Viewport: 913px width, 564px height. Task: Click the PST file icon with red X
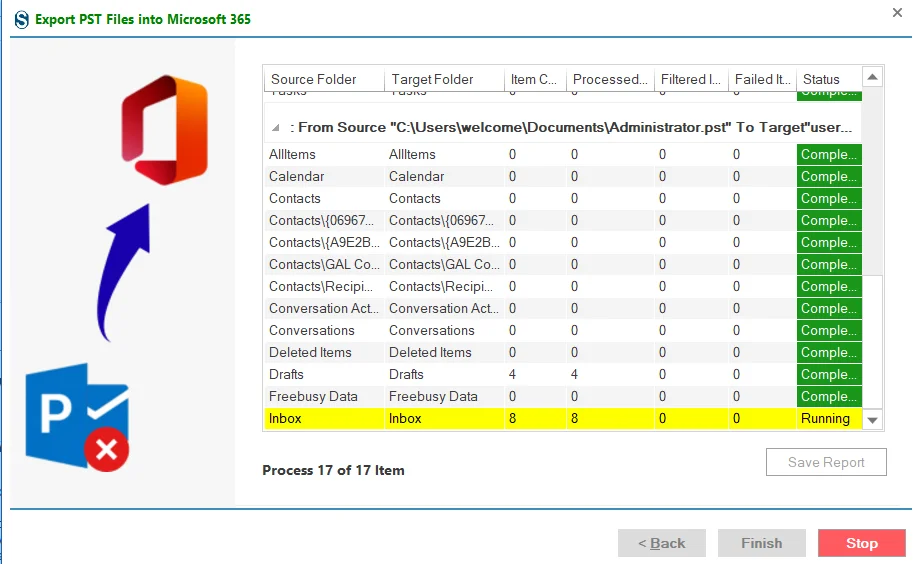pos(77,417)
